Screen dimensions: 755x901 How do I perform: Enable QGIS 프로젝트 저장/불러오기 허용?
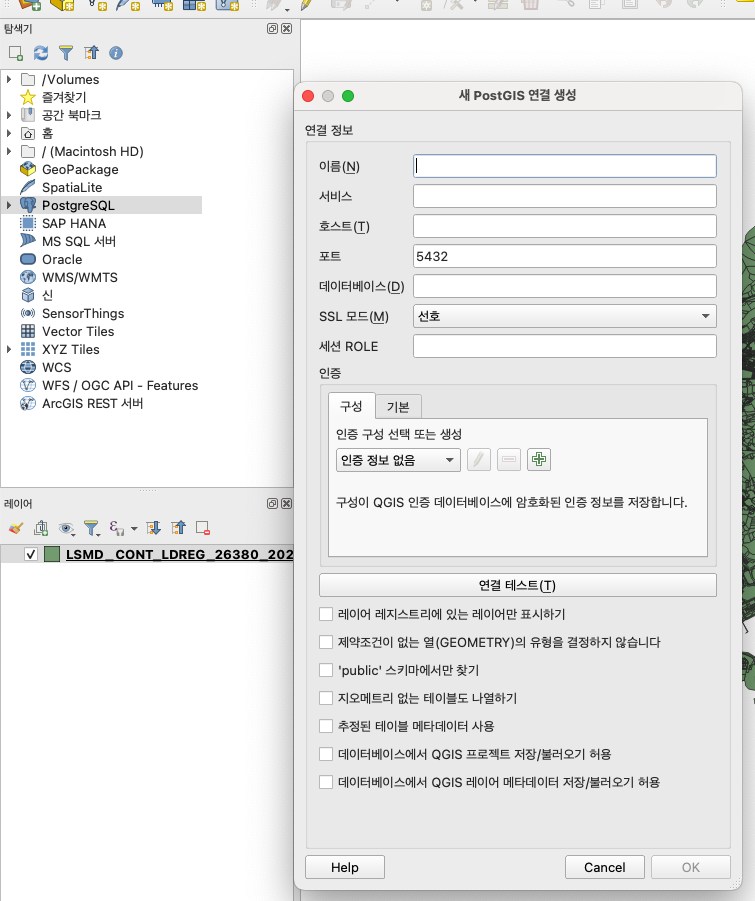pos(326,754)
